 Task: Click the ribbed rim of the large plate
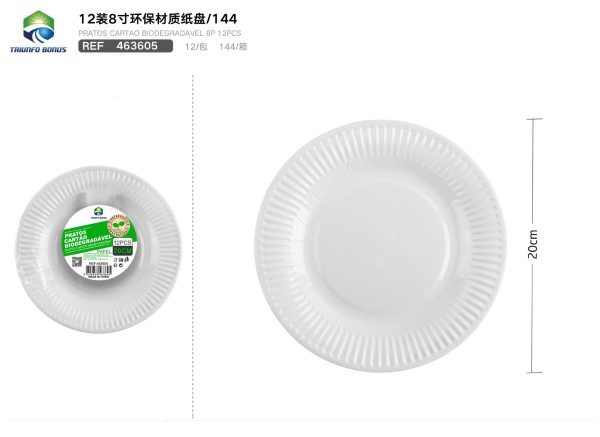click(x=274, y=247)
